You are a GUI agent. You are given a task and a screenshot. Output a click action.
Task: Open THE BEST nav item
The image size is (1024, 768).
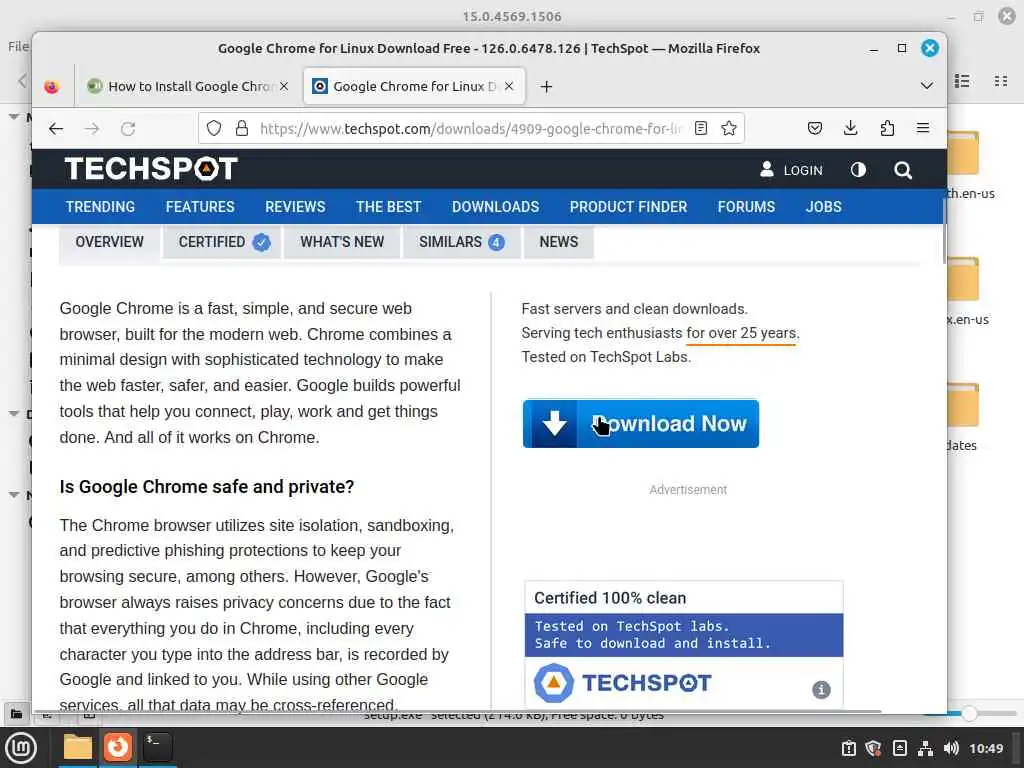tap(389, 206)
